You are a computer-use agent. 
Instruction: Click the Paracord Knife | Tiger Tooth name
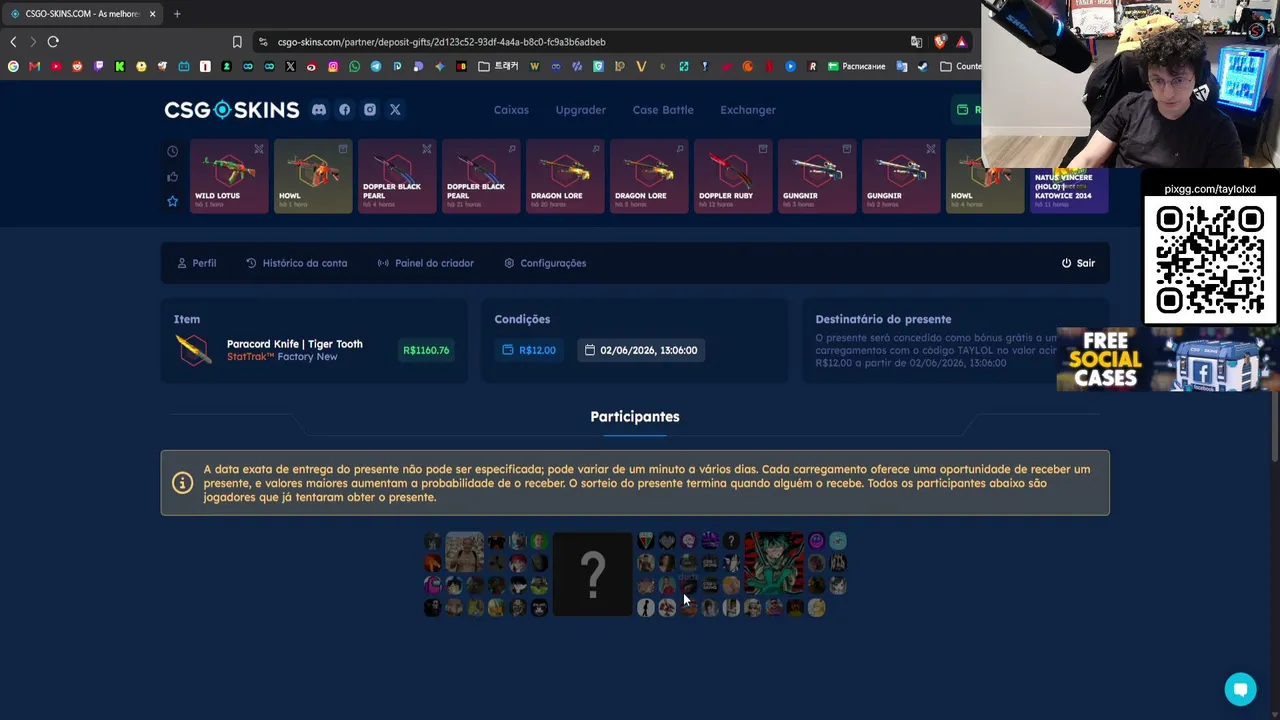click(x=295, y=344)
